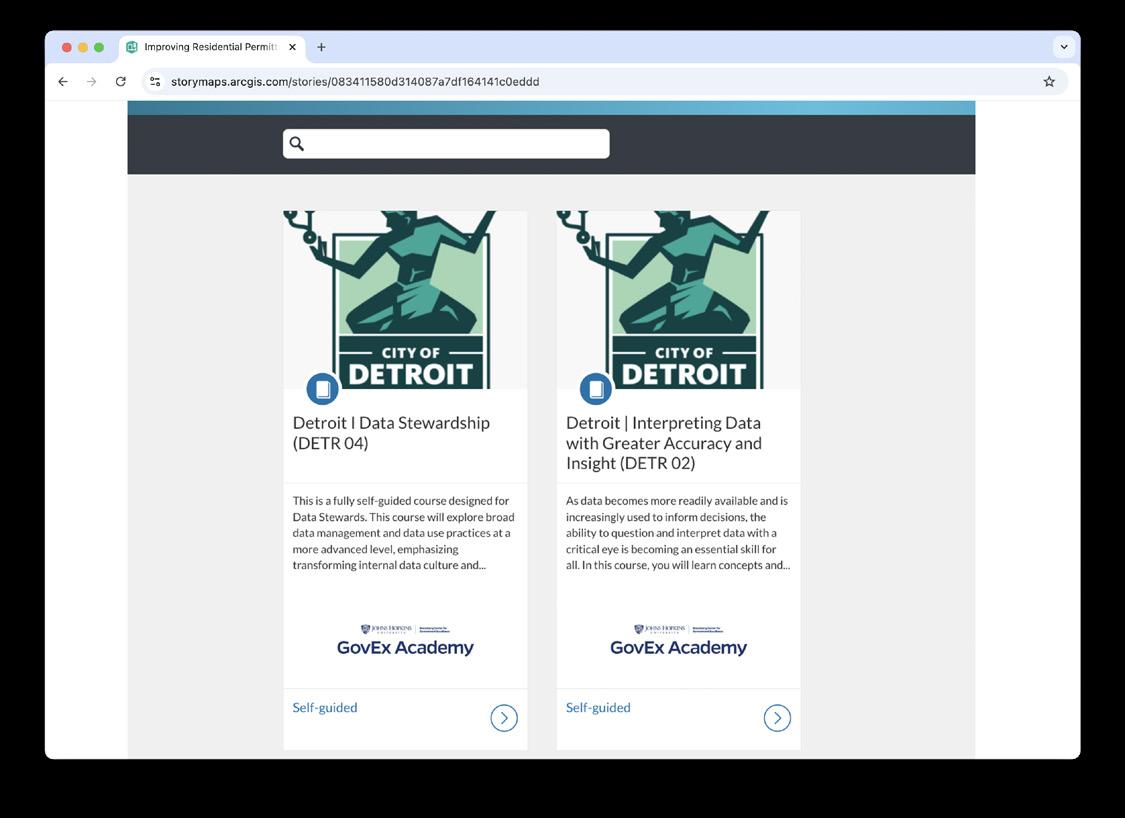Viewport: 1125px width, 818px height.
Task: Click the book badge on Data Stewardship card
Action: click(323, 389)
